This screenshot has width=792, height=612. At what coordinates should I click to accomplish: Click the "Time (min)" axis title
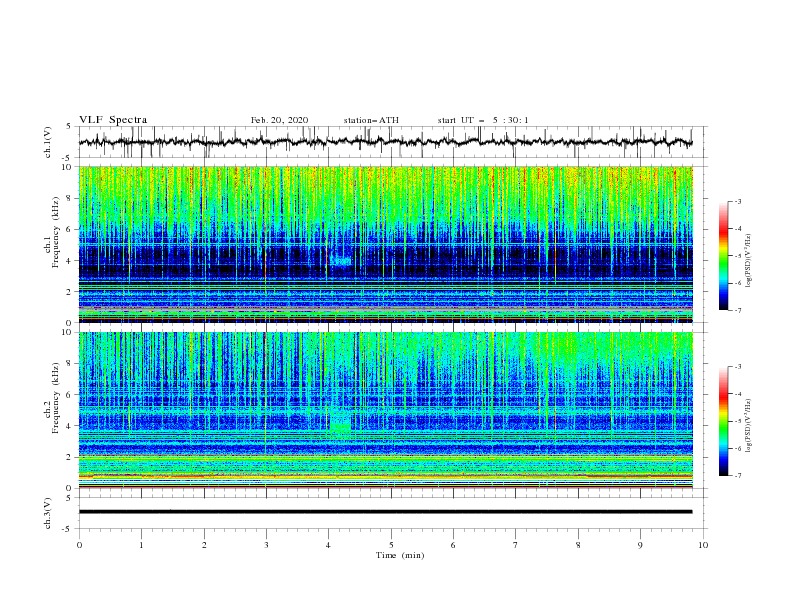click(400, 555)
